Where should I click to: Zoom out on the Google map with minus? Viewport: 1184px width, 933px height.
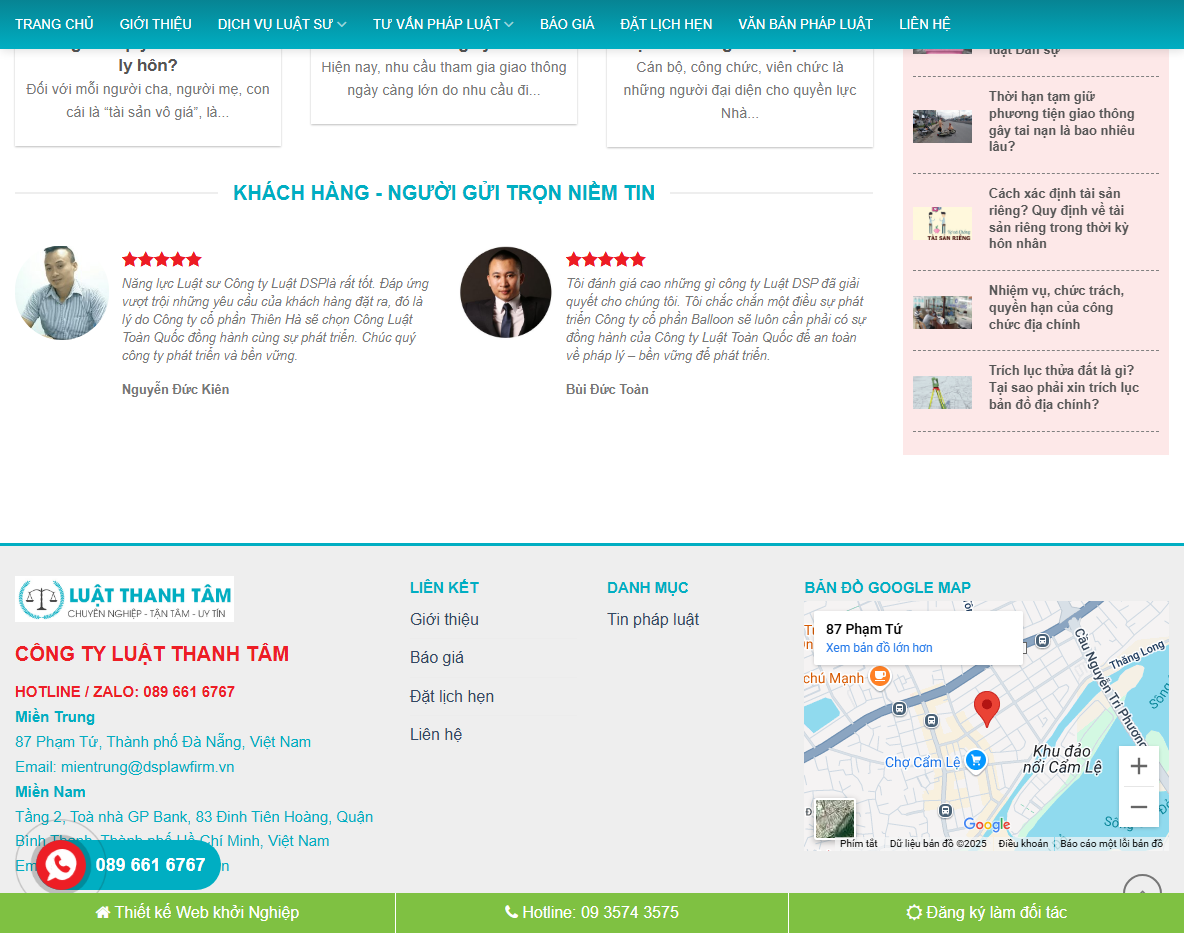[1139, 806]
